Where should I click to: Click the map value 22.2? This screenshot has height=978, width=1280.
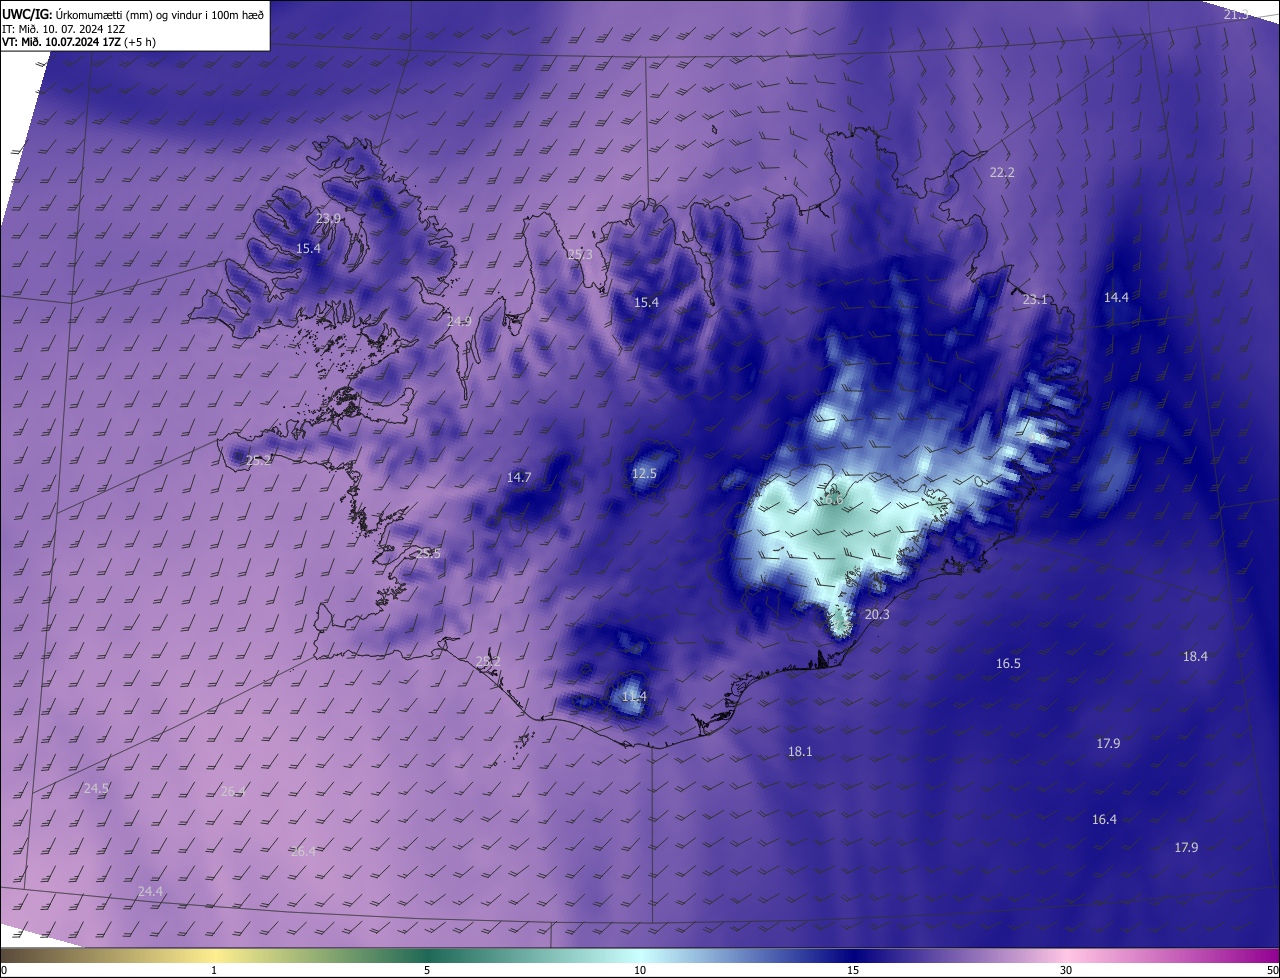point(1002,172)
